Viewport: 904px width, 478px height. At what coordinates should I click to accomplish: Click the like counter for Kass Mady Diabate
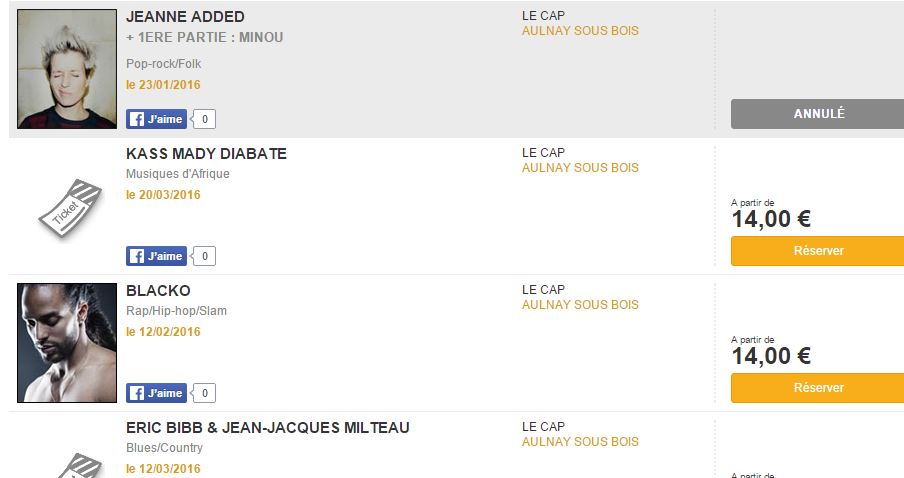204,256
